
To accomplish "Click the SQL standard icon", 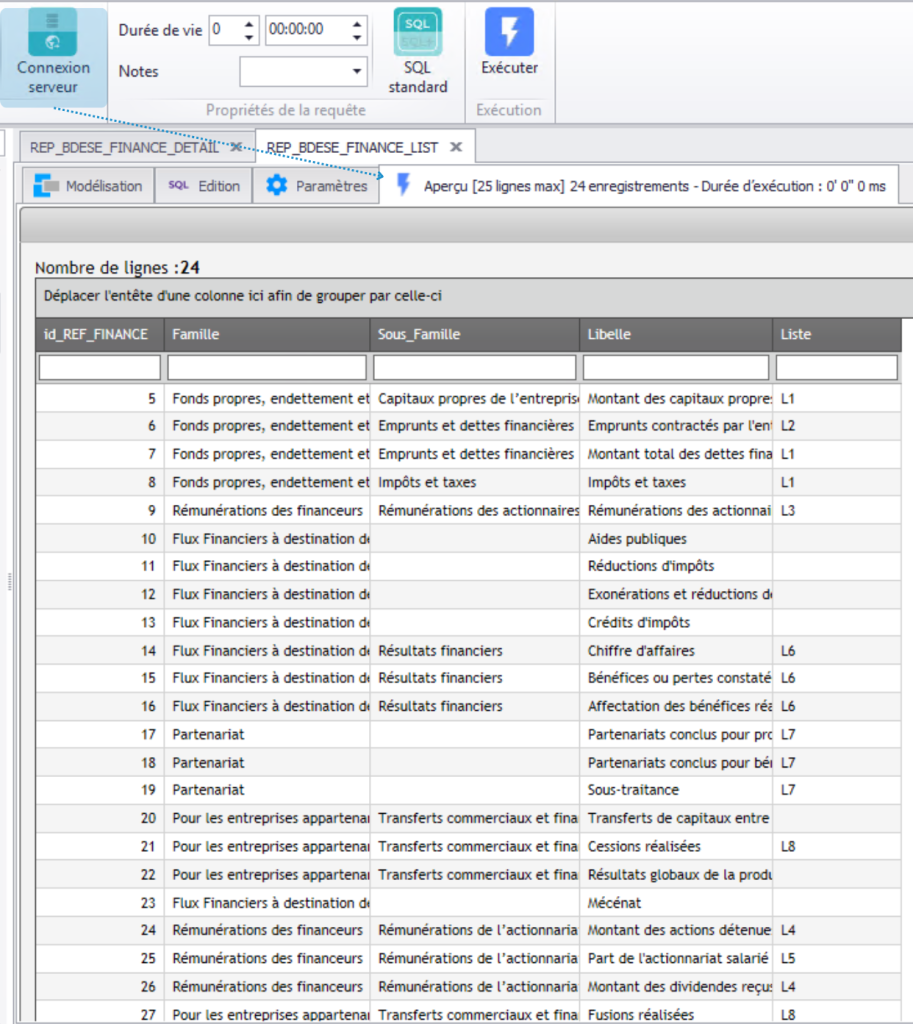I will click(417, 31).
